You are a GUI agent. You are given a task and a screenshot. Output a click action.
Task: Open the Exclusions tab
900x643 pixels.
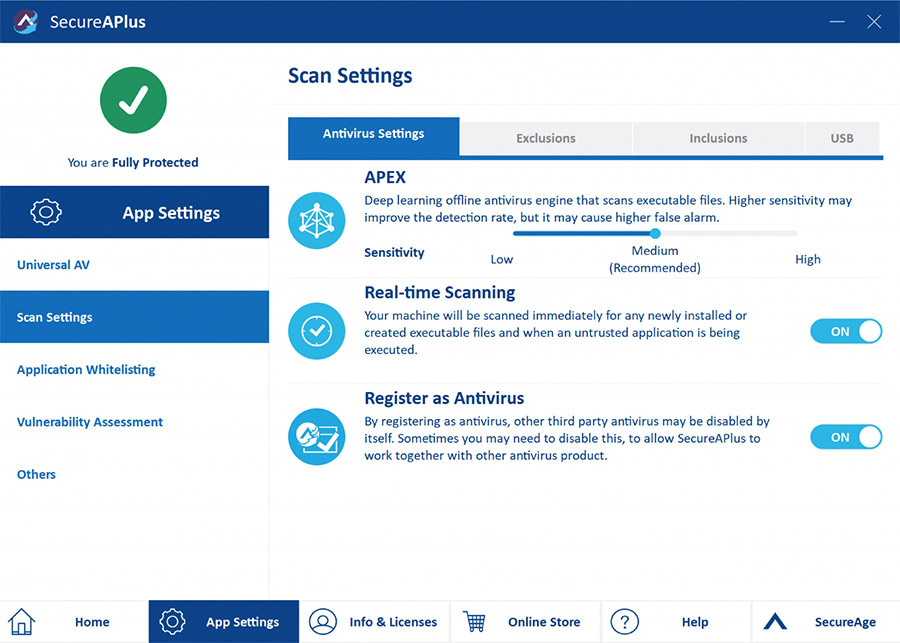click(x=546, y=138)
